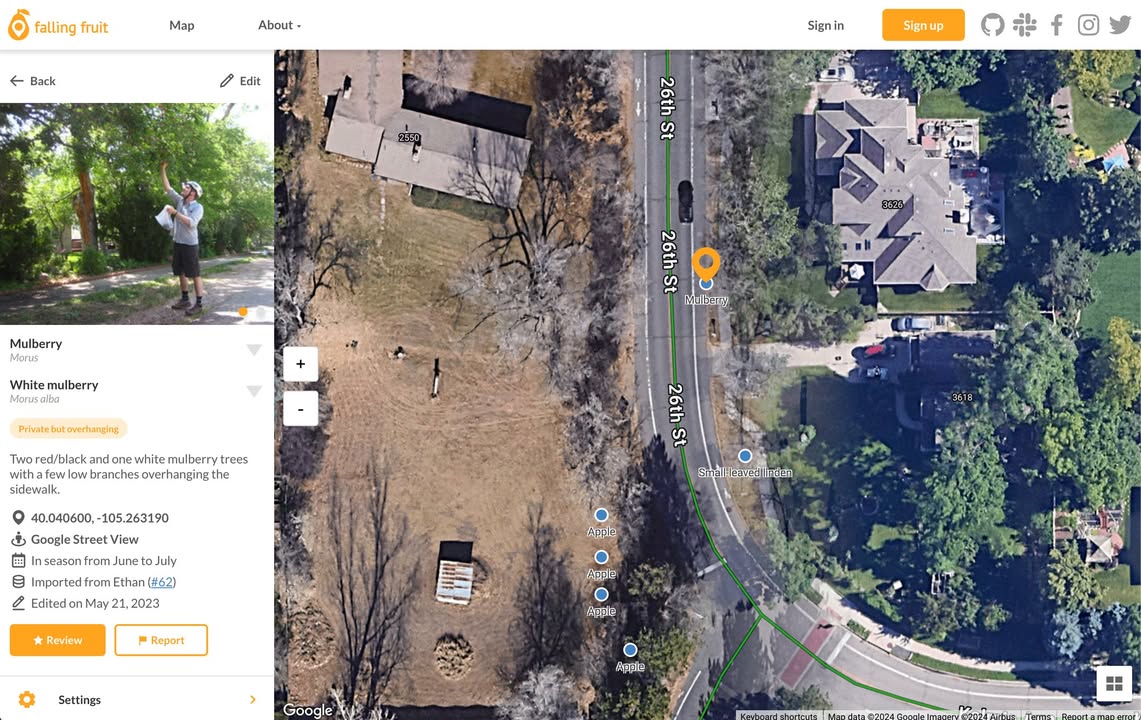Click the orange Sign up button

coord(923,25)
